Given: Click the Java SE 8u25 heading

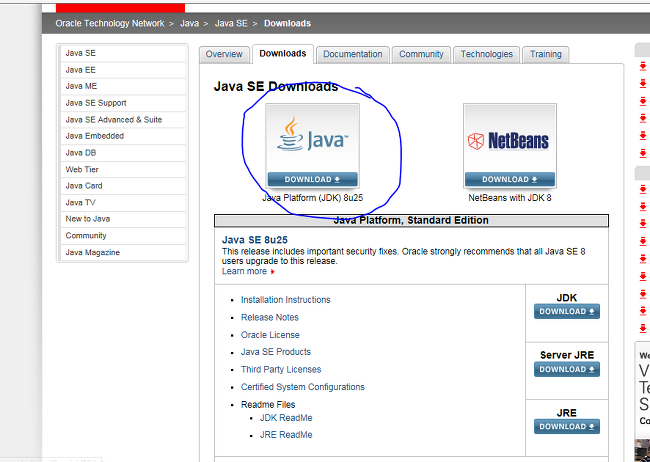Looking at the screenshot, I should (255, 240).
